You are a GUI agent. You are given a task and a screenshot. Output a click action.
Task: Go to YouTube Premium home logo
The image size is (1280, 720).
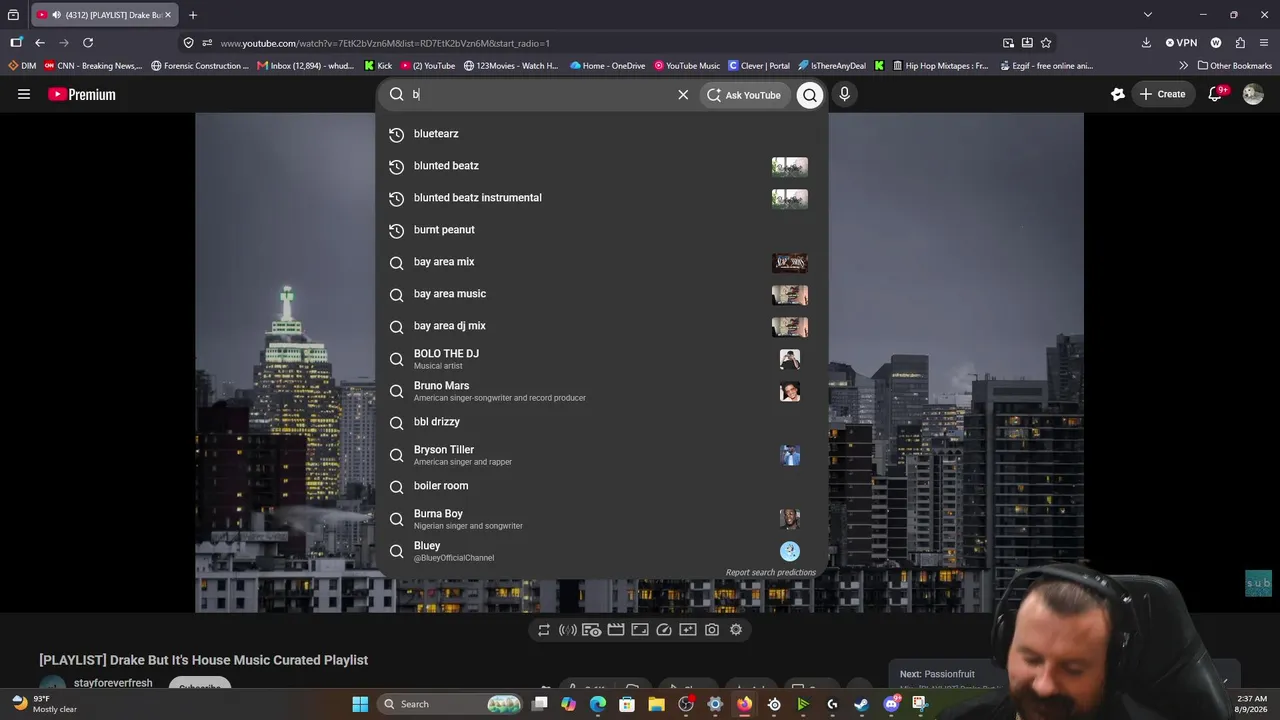(82, 94)
